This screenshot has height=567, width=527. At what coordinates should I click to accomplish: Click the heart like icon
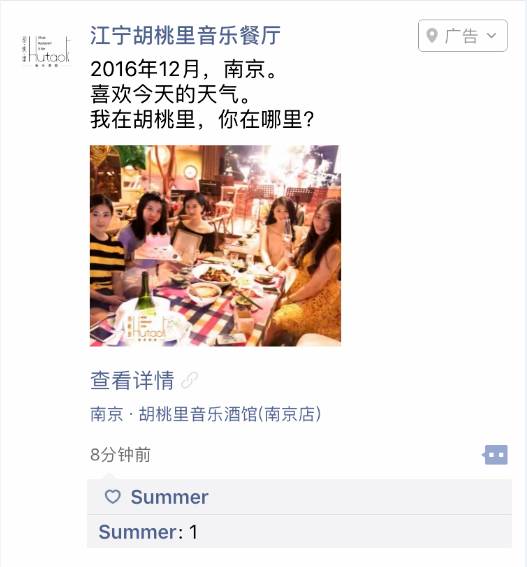coord(112,496)
